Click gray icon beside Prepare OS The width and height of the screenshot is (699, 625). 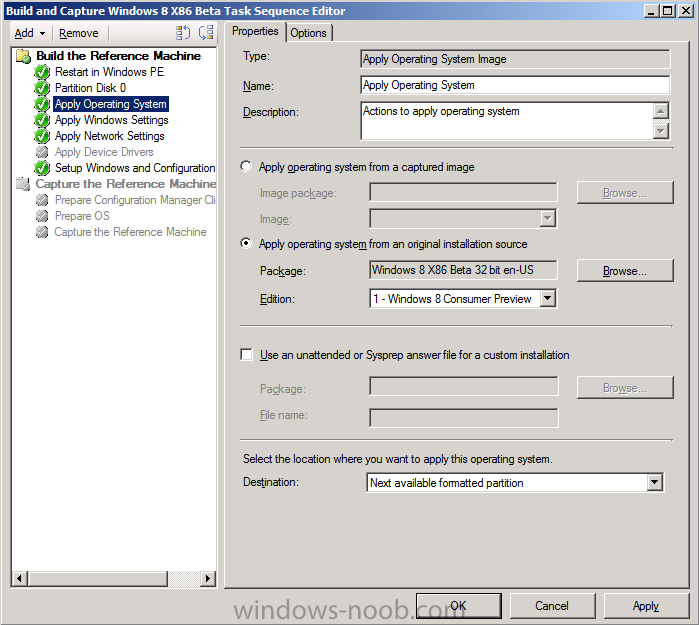[x=42, y=216]
